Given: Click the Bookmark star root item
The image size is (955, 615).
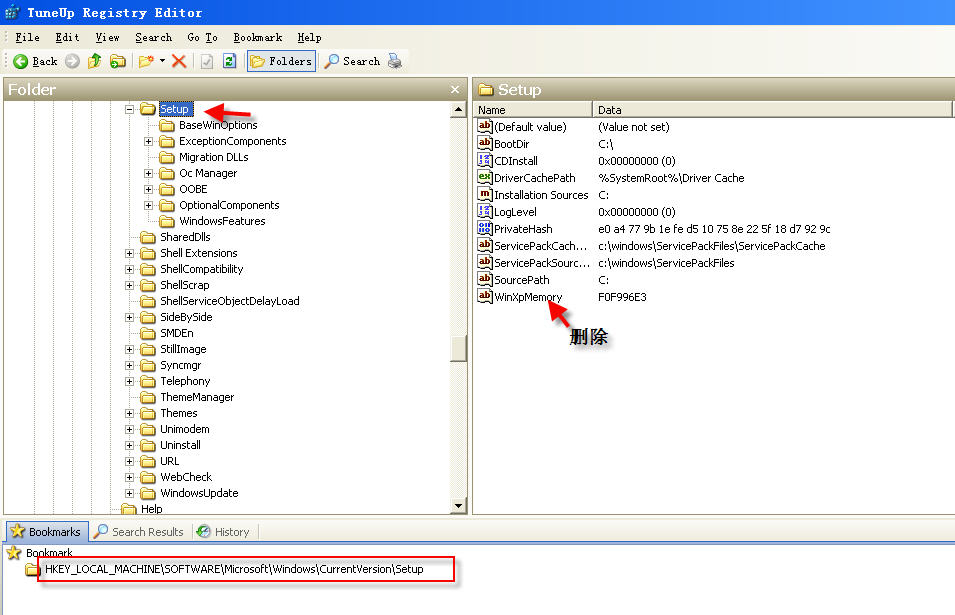Looking at the screenshot, I should coord(40,553).
